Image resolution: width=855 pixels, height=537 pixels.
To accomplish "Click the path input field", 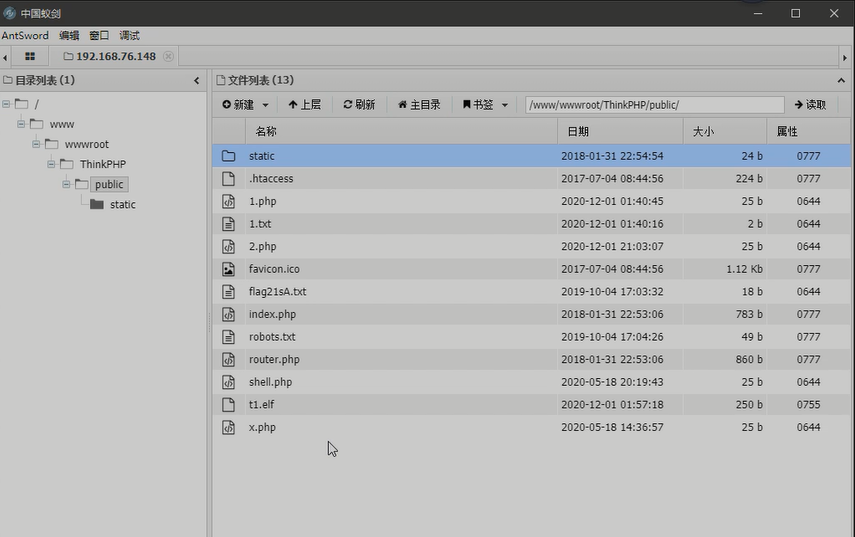I will [655, 105].
